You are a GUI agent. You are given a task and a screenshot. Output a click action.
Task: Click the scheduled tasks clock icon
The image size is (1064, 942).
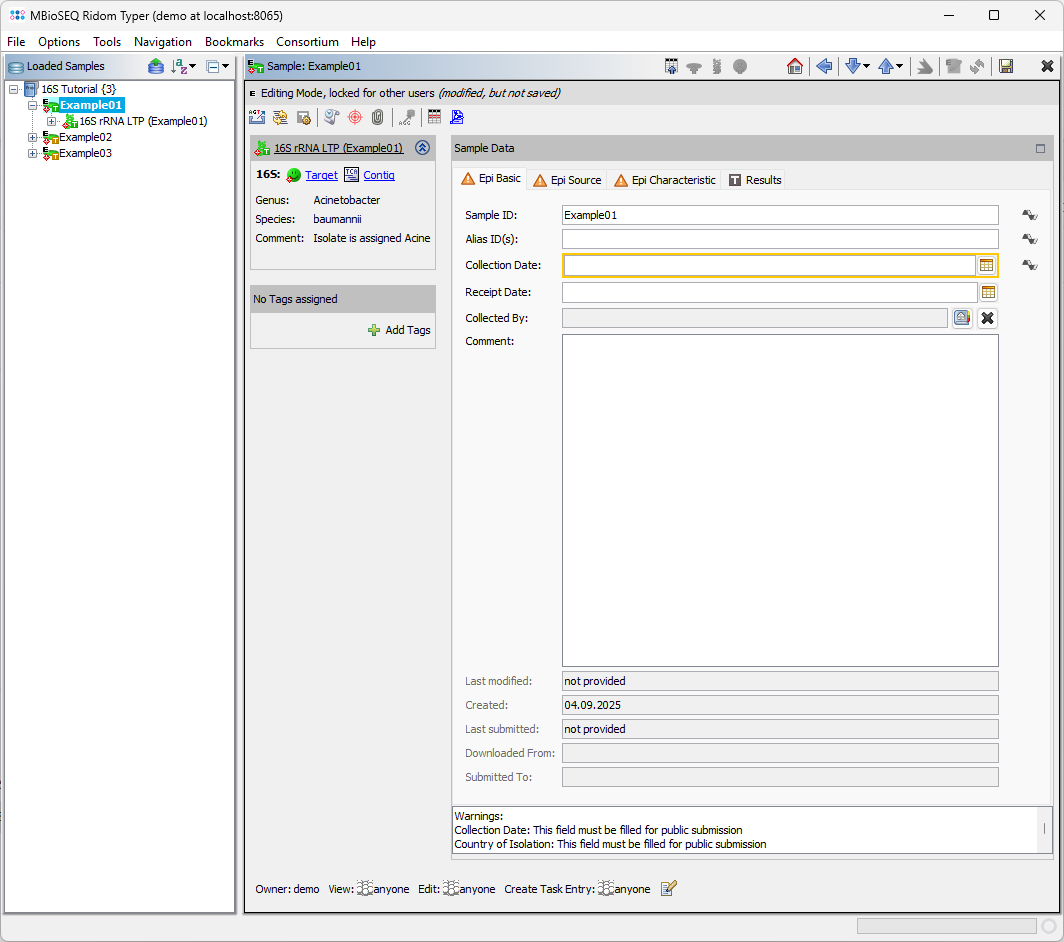click(x=332, y=117)
